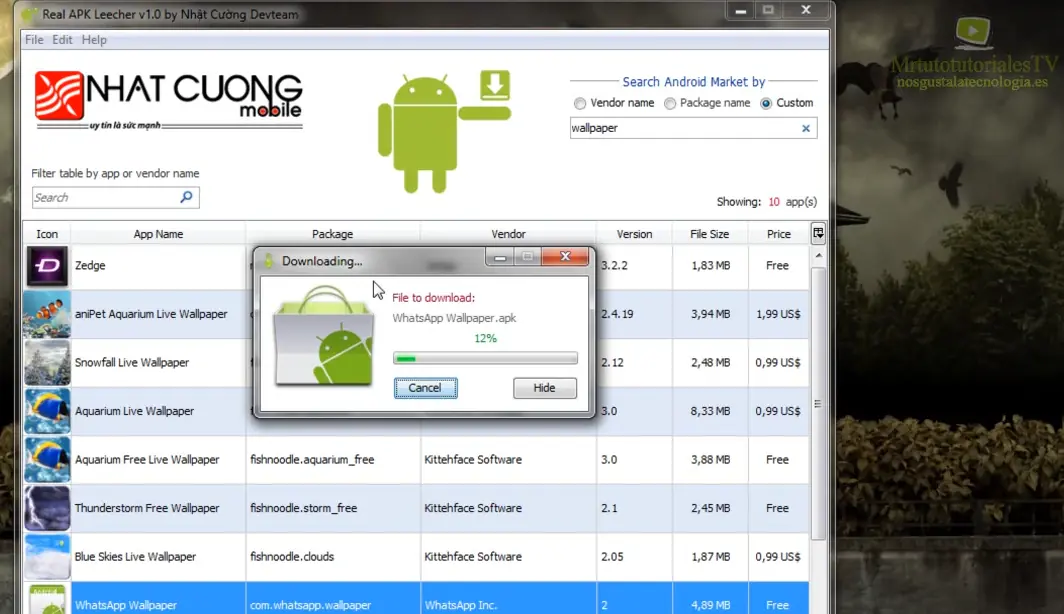
Task: Click the 2,45 MB file size cell
Action: pyautogui.click(x=710, y=508)
